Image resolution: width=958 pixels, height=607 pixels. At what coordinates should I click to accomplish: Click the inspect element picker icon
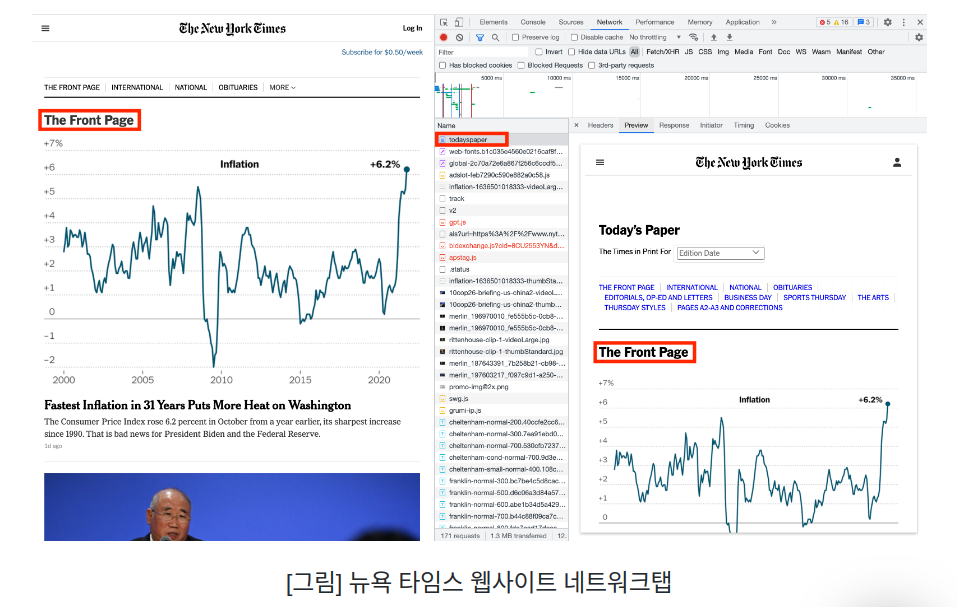(444, 22)
